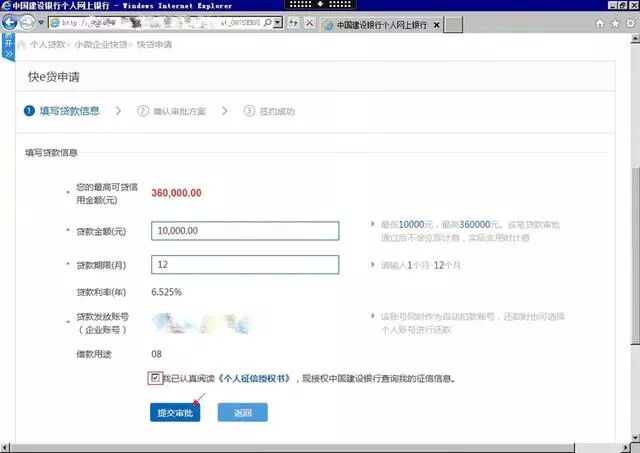Go back with the browser Back arrow
The image size is (640, 453).
(x=9, y=22)
